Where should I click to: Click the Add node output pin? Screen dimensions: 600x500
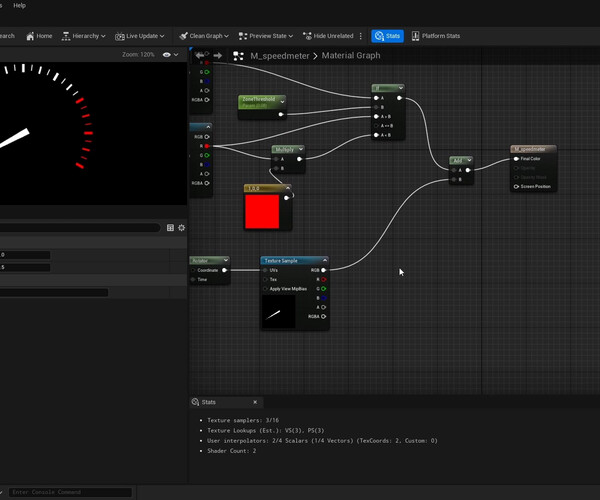click(468, 170)
